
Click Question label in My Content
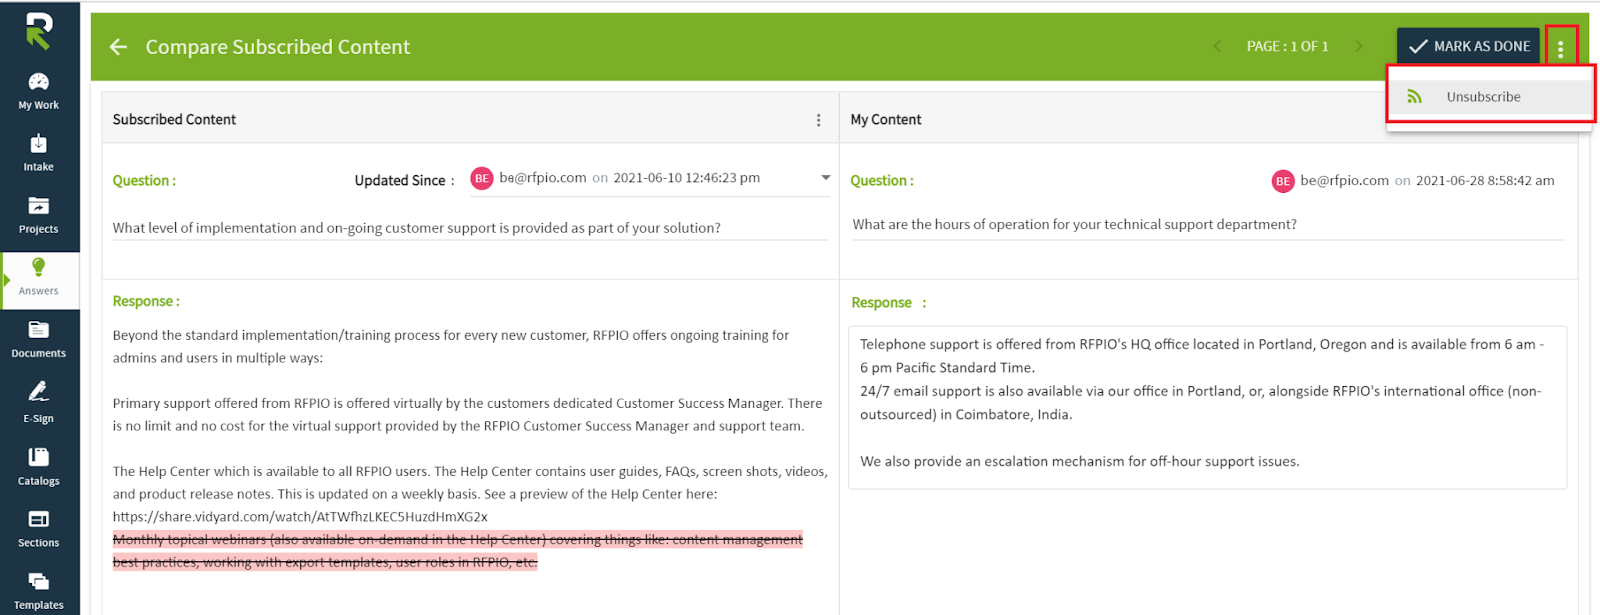[x=882, y=181]
